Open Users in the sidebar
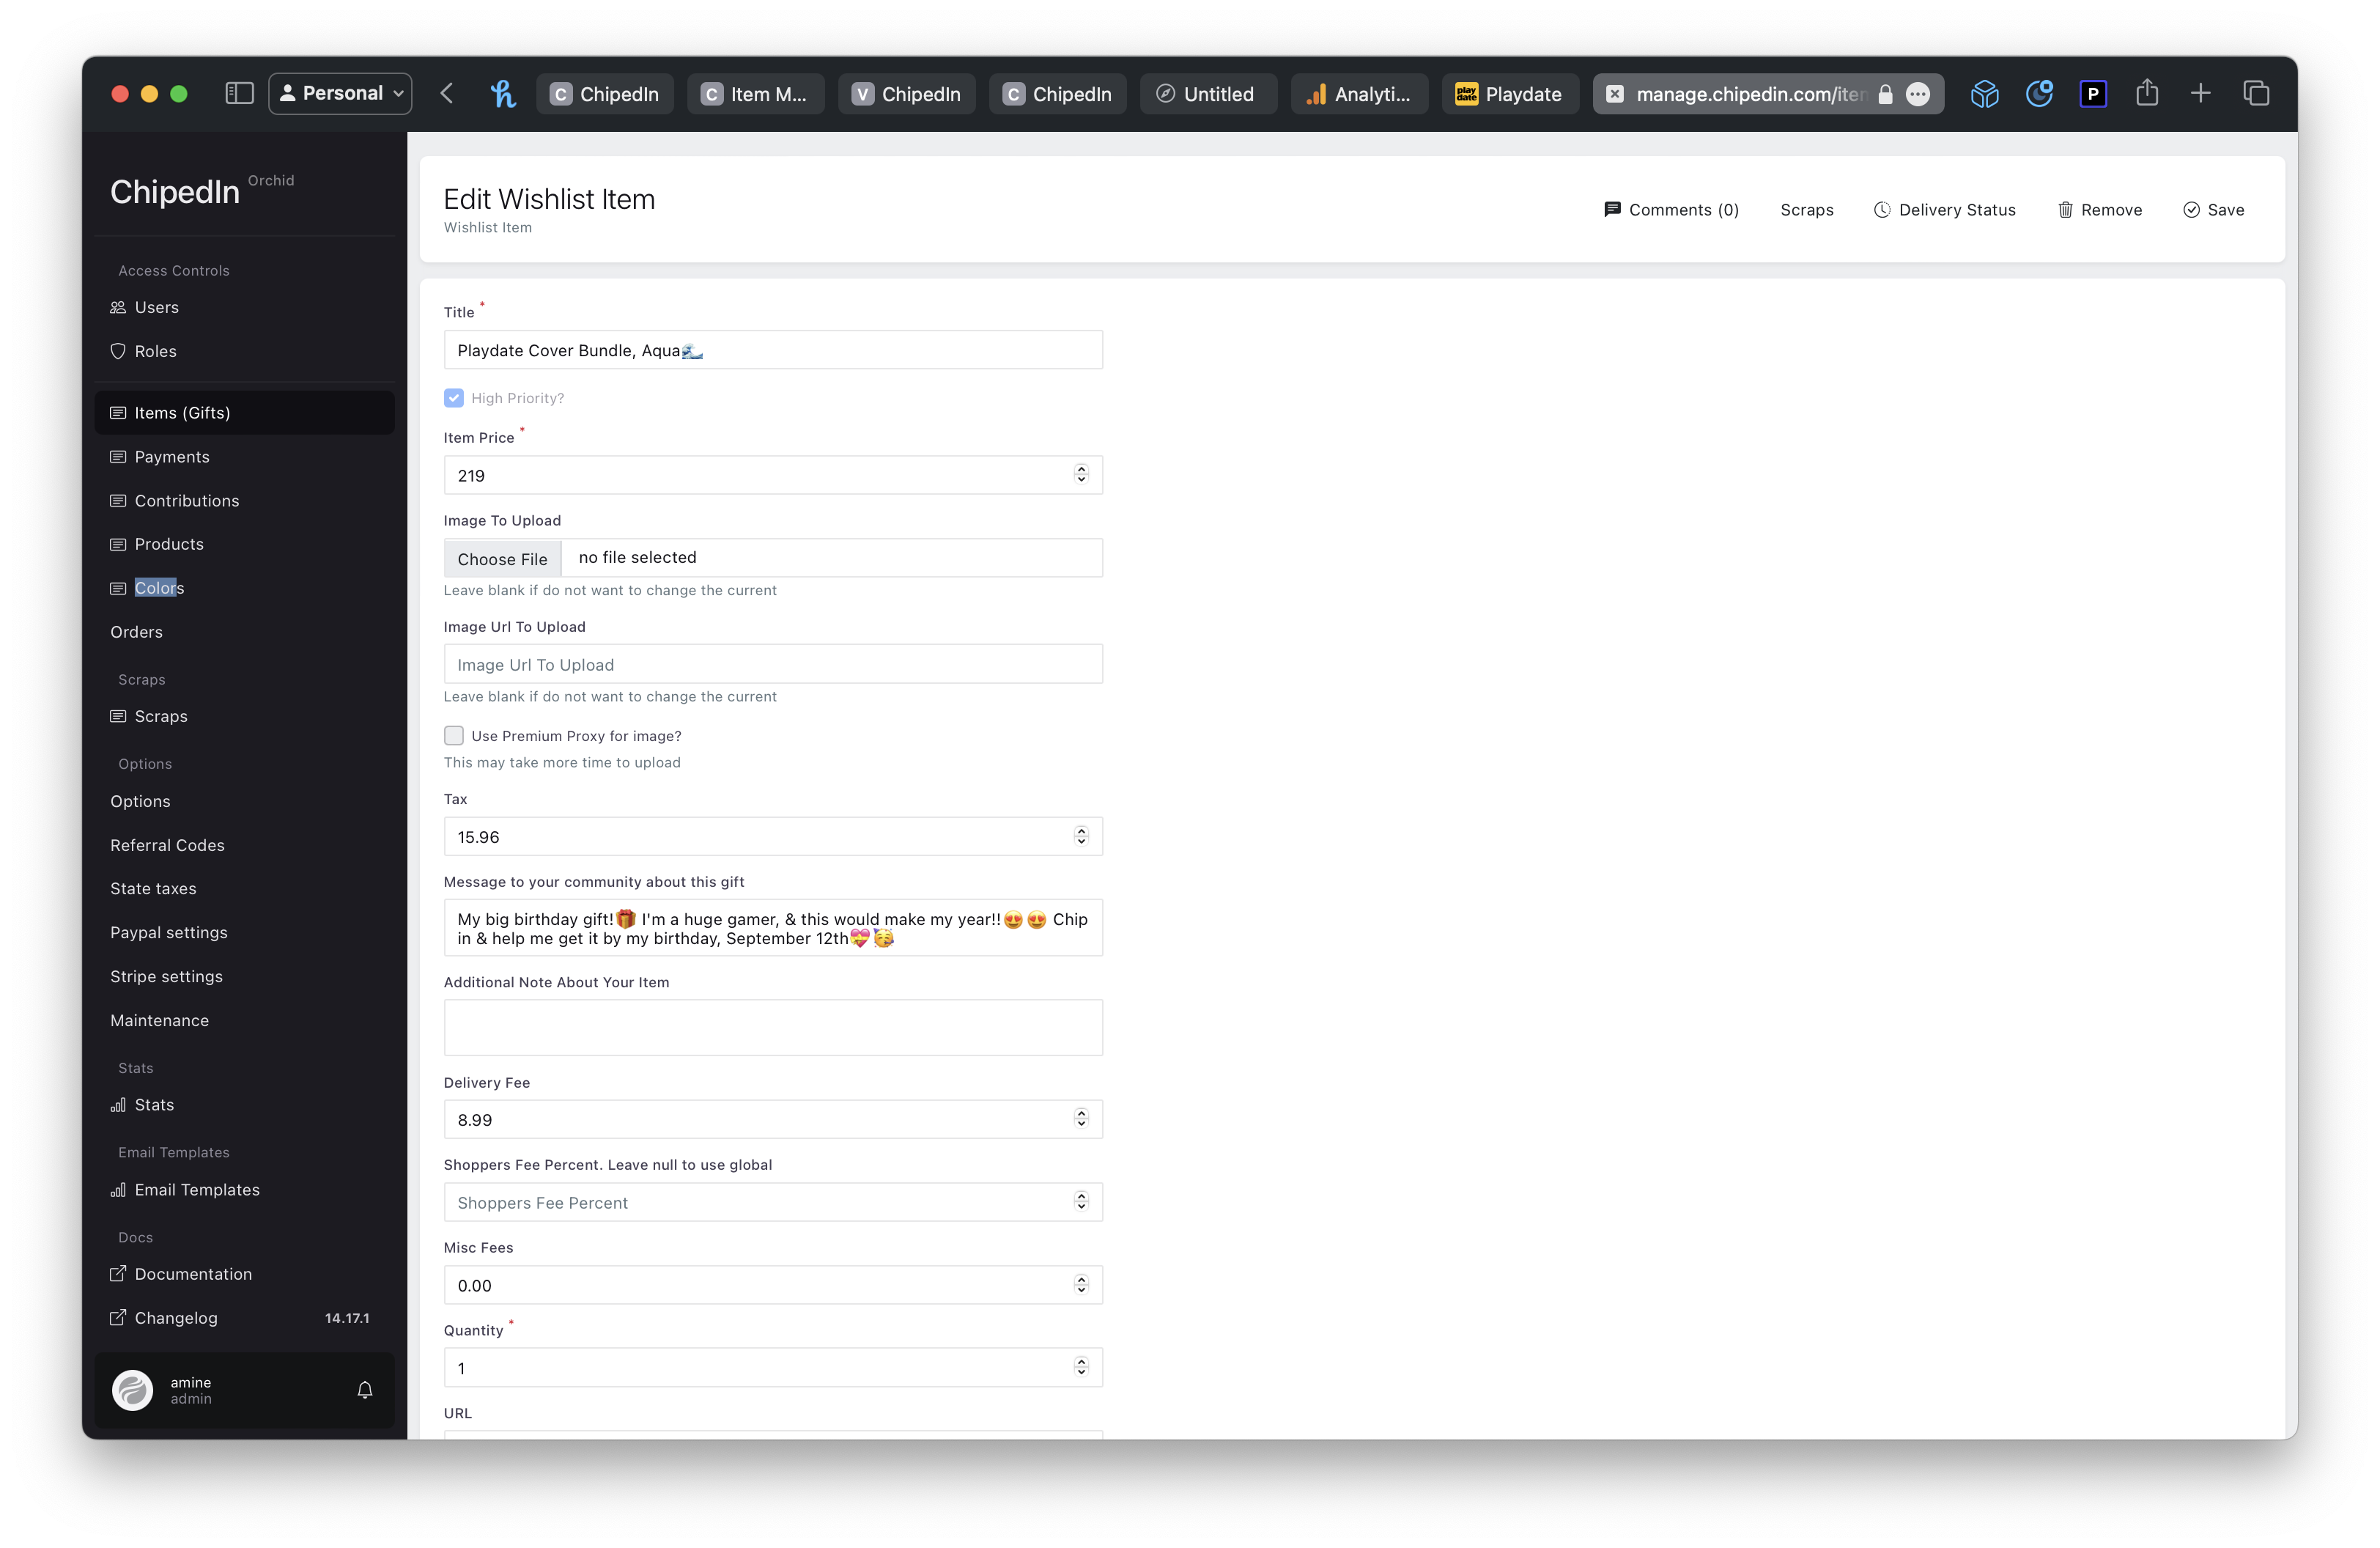 click(x=244, y=307)
